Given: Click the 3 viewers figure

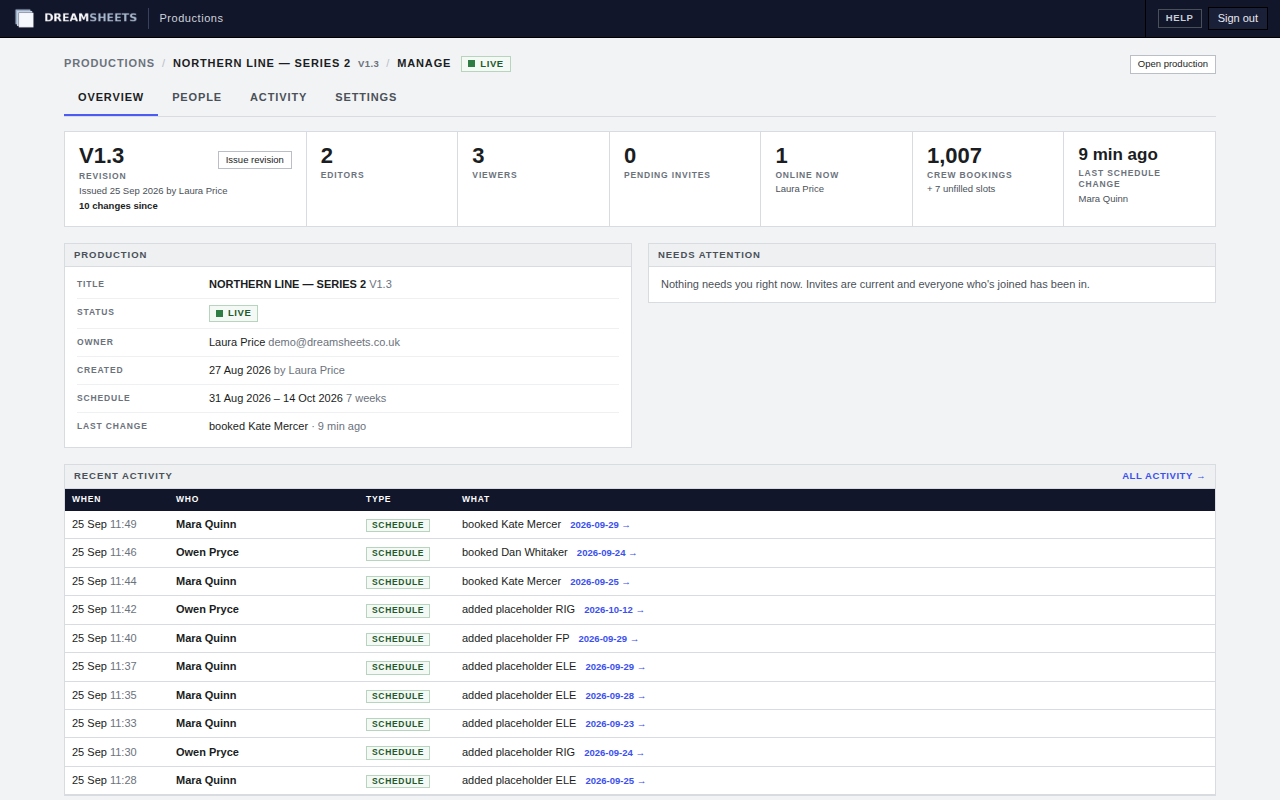Looking at the screenshot, I should coord(478,156).
